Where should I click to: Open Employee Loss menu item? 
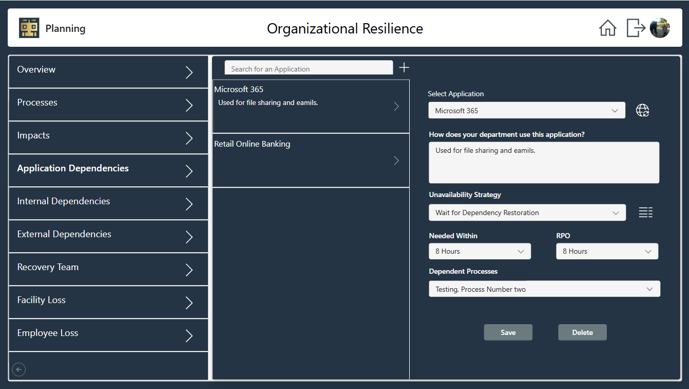(108, 335)
